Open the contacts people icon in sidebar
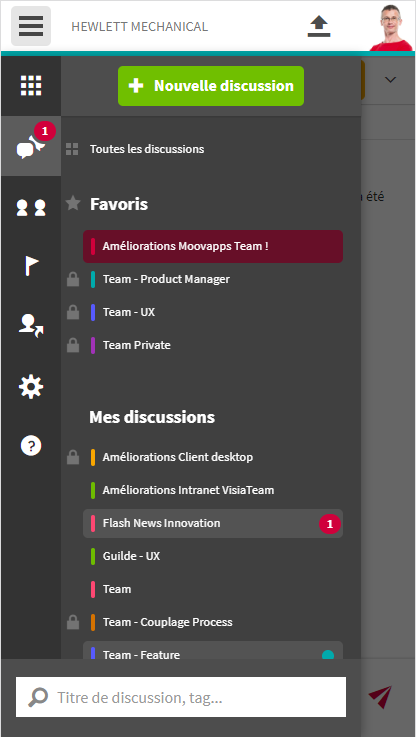Viewport: 416px width, 737px height. pyautogui.click(x=31, y=207)
